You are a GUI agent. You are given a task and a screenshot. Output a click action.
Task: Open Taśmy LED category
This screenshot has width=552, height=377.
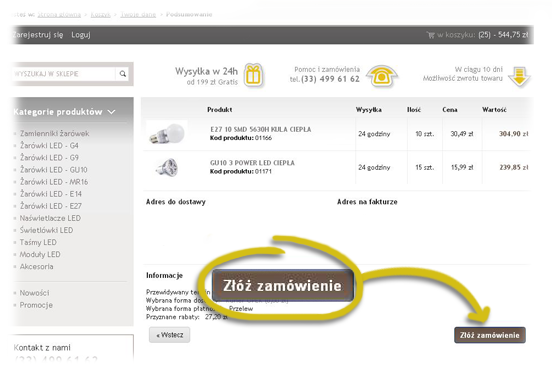click(x=38, y=242)
